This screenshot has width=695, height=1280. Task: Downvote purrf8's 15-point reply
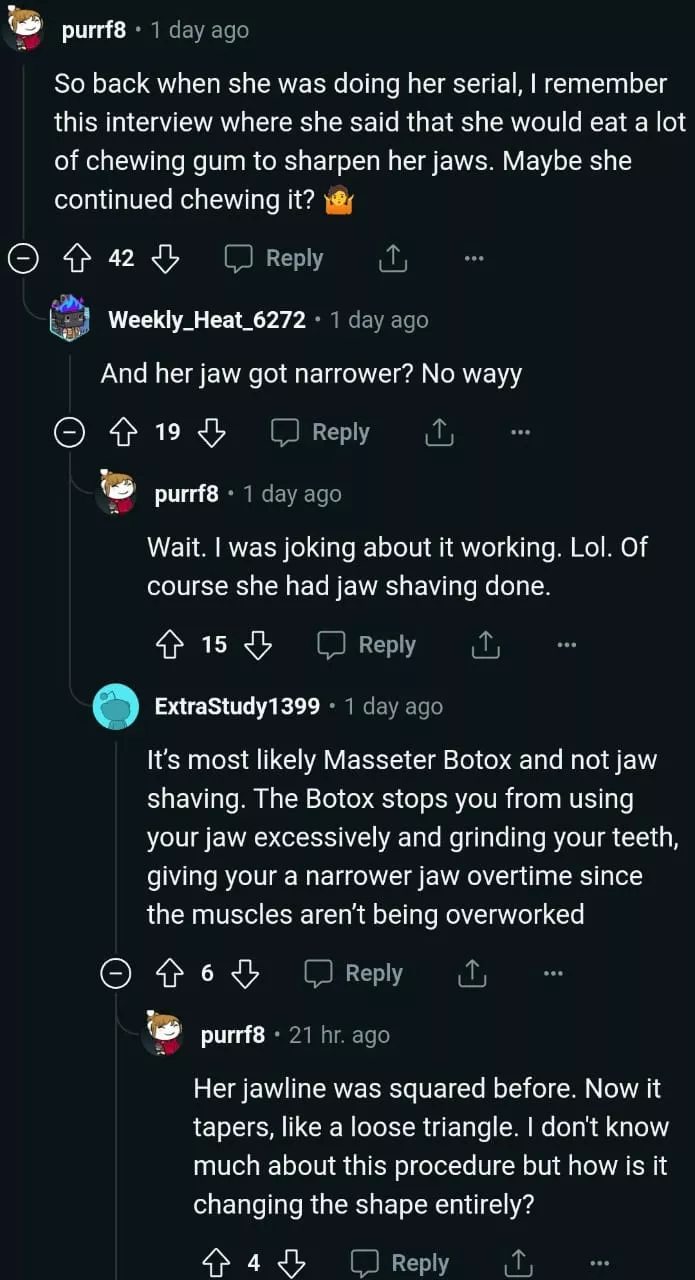click(258, 645)
